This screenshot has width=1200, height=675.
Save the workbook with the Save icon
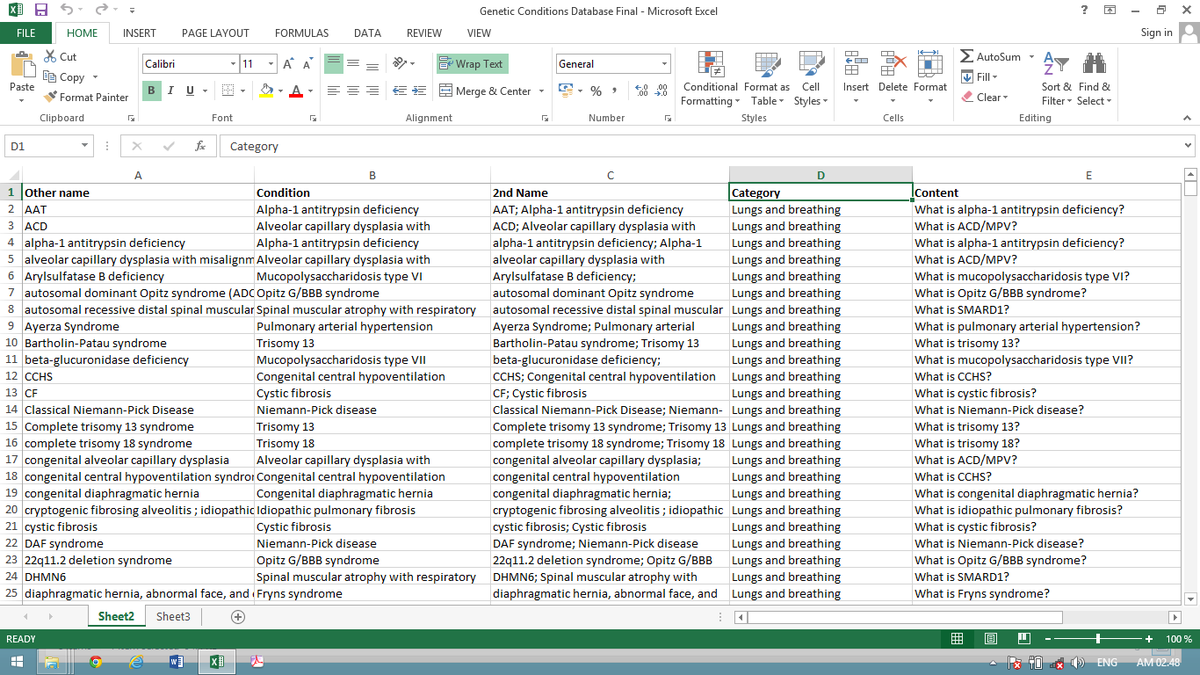tap(42, 11)
